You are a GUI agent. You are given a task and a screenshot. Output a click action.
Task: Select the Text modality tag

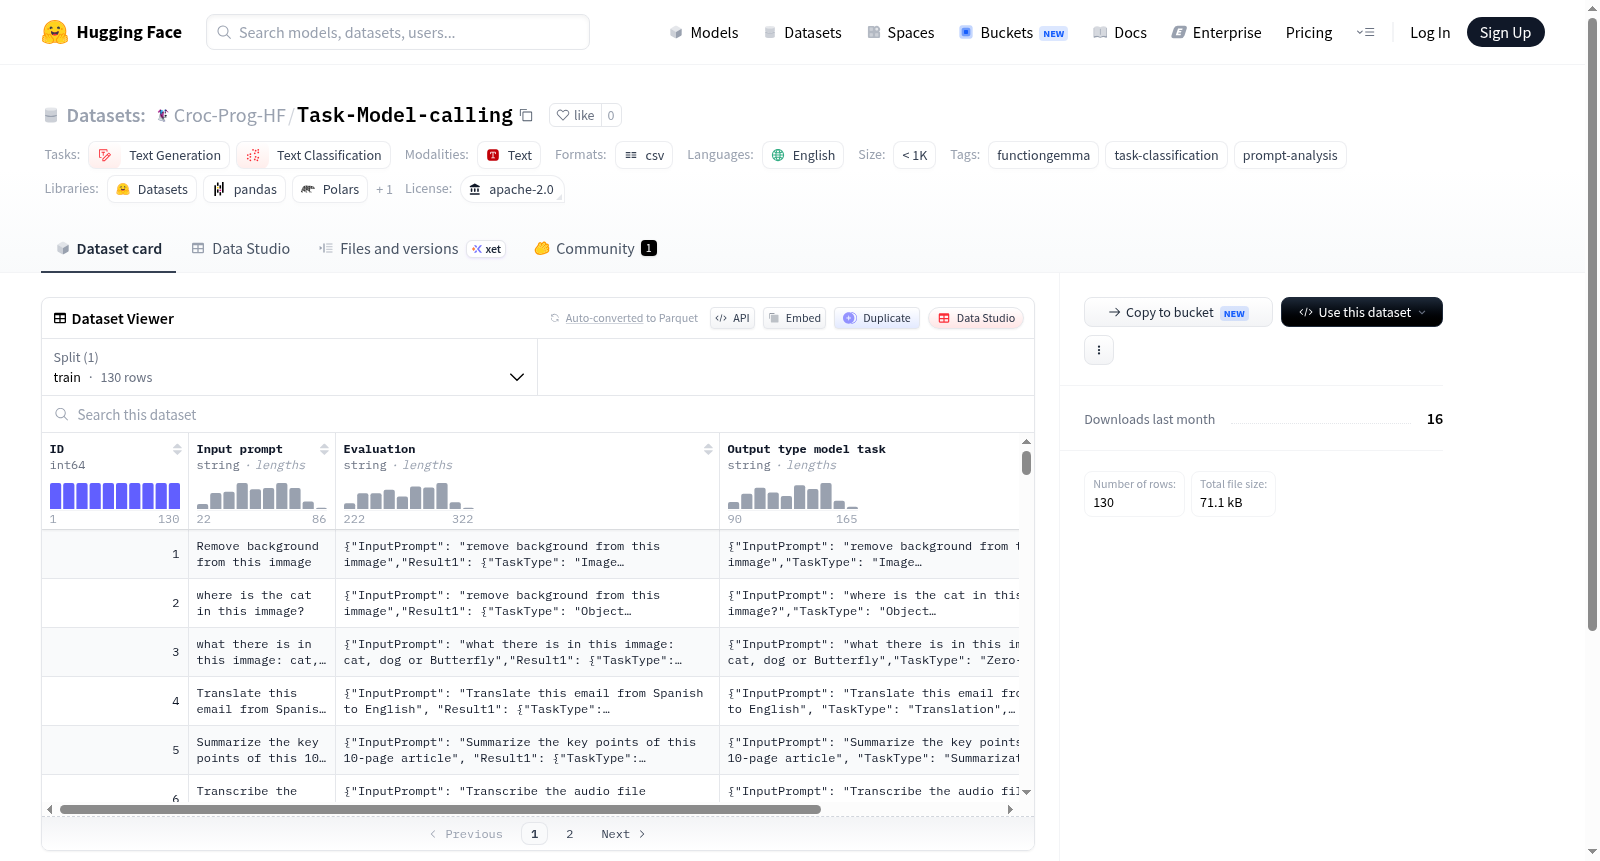point(509,155)
